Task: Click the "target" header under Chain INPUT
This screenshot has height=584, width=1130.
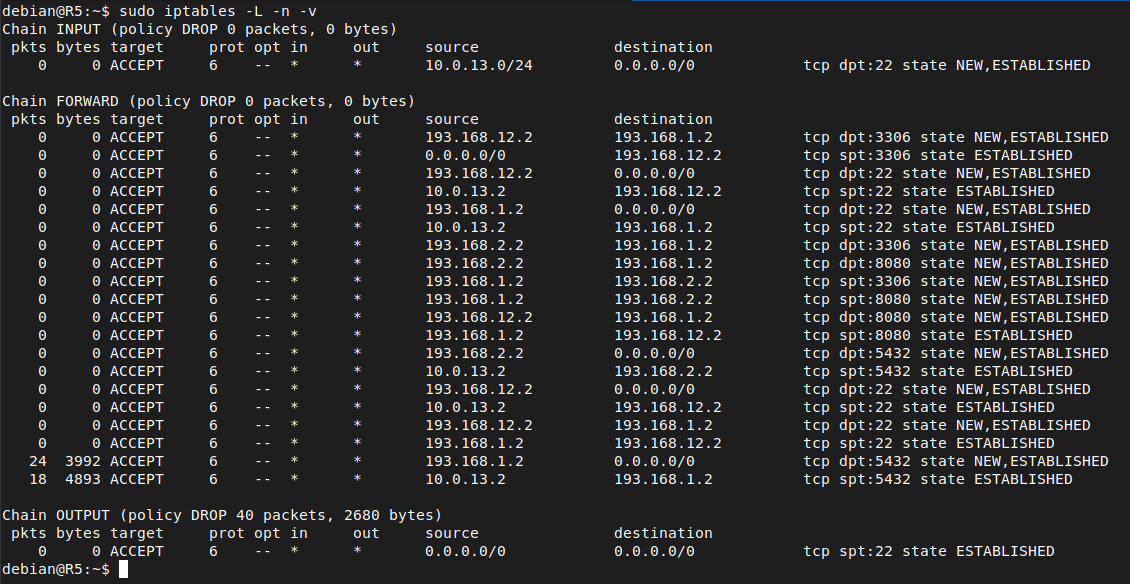Action: coord(137,47)
